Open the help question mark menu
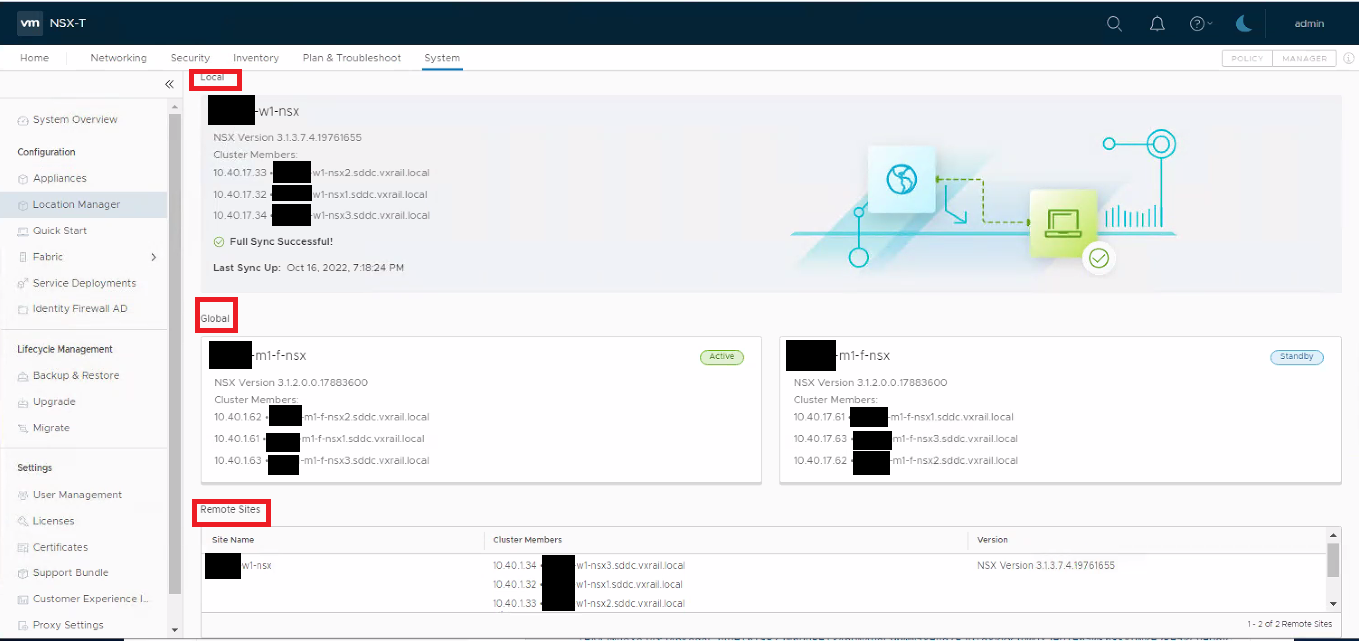 tap(1200, 24)
